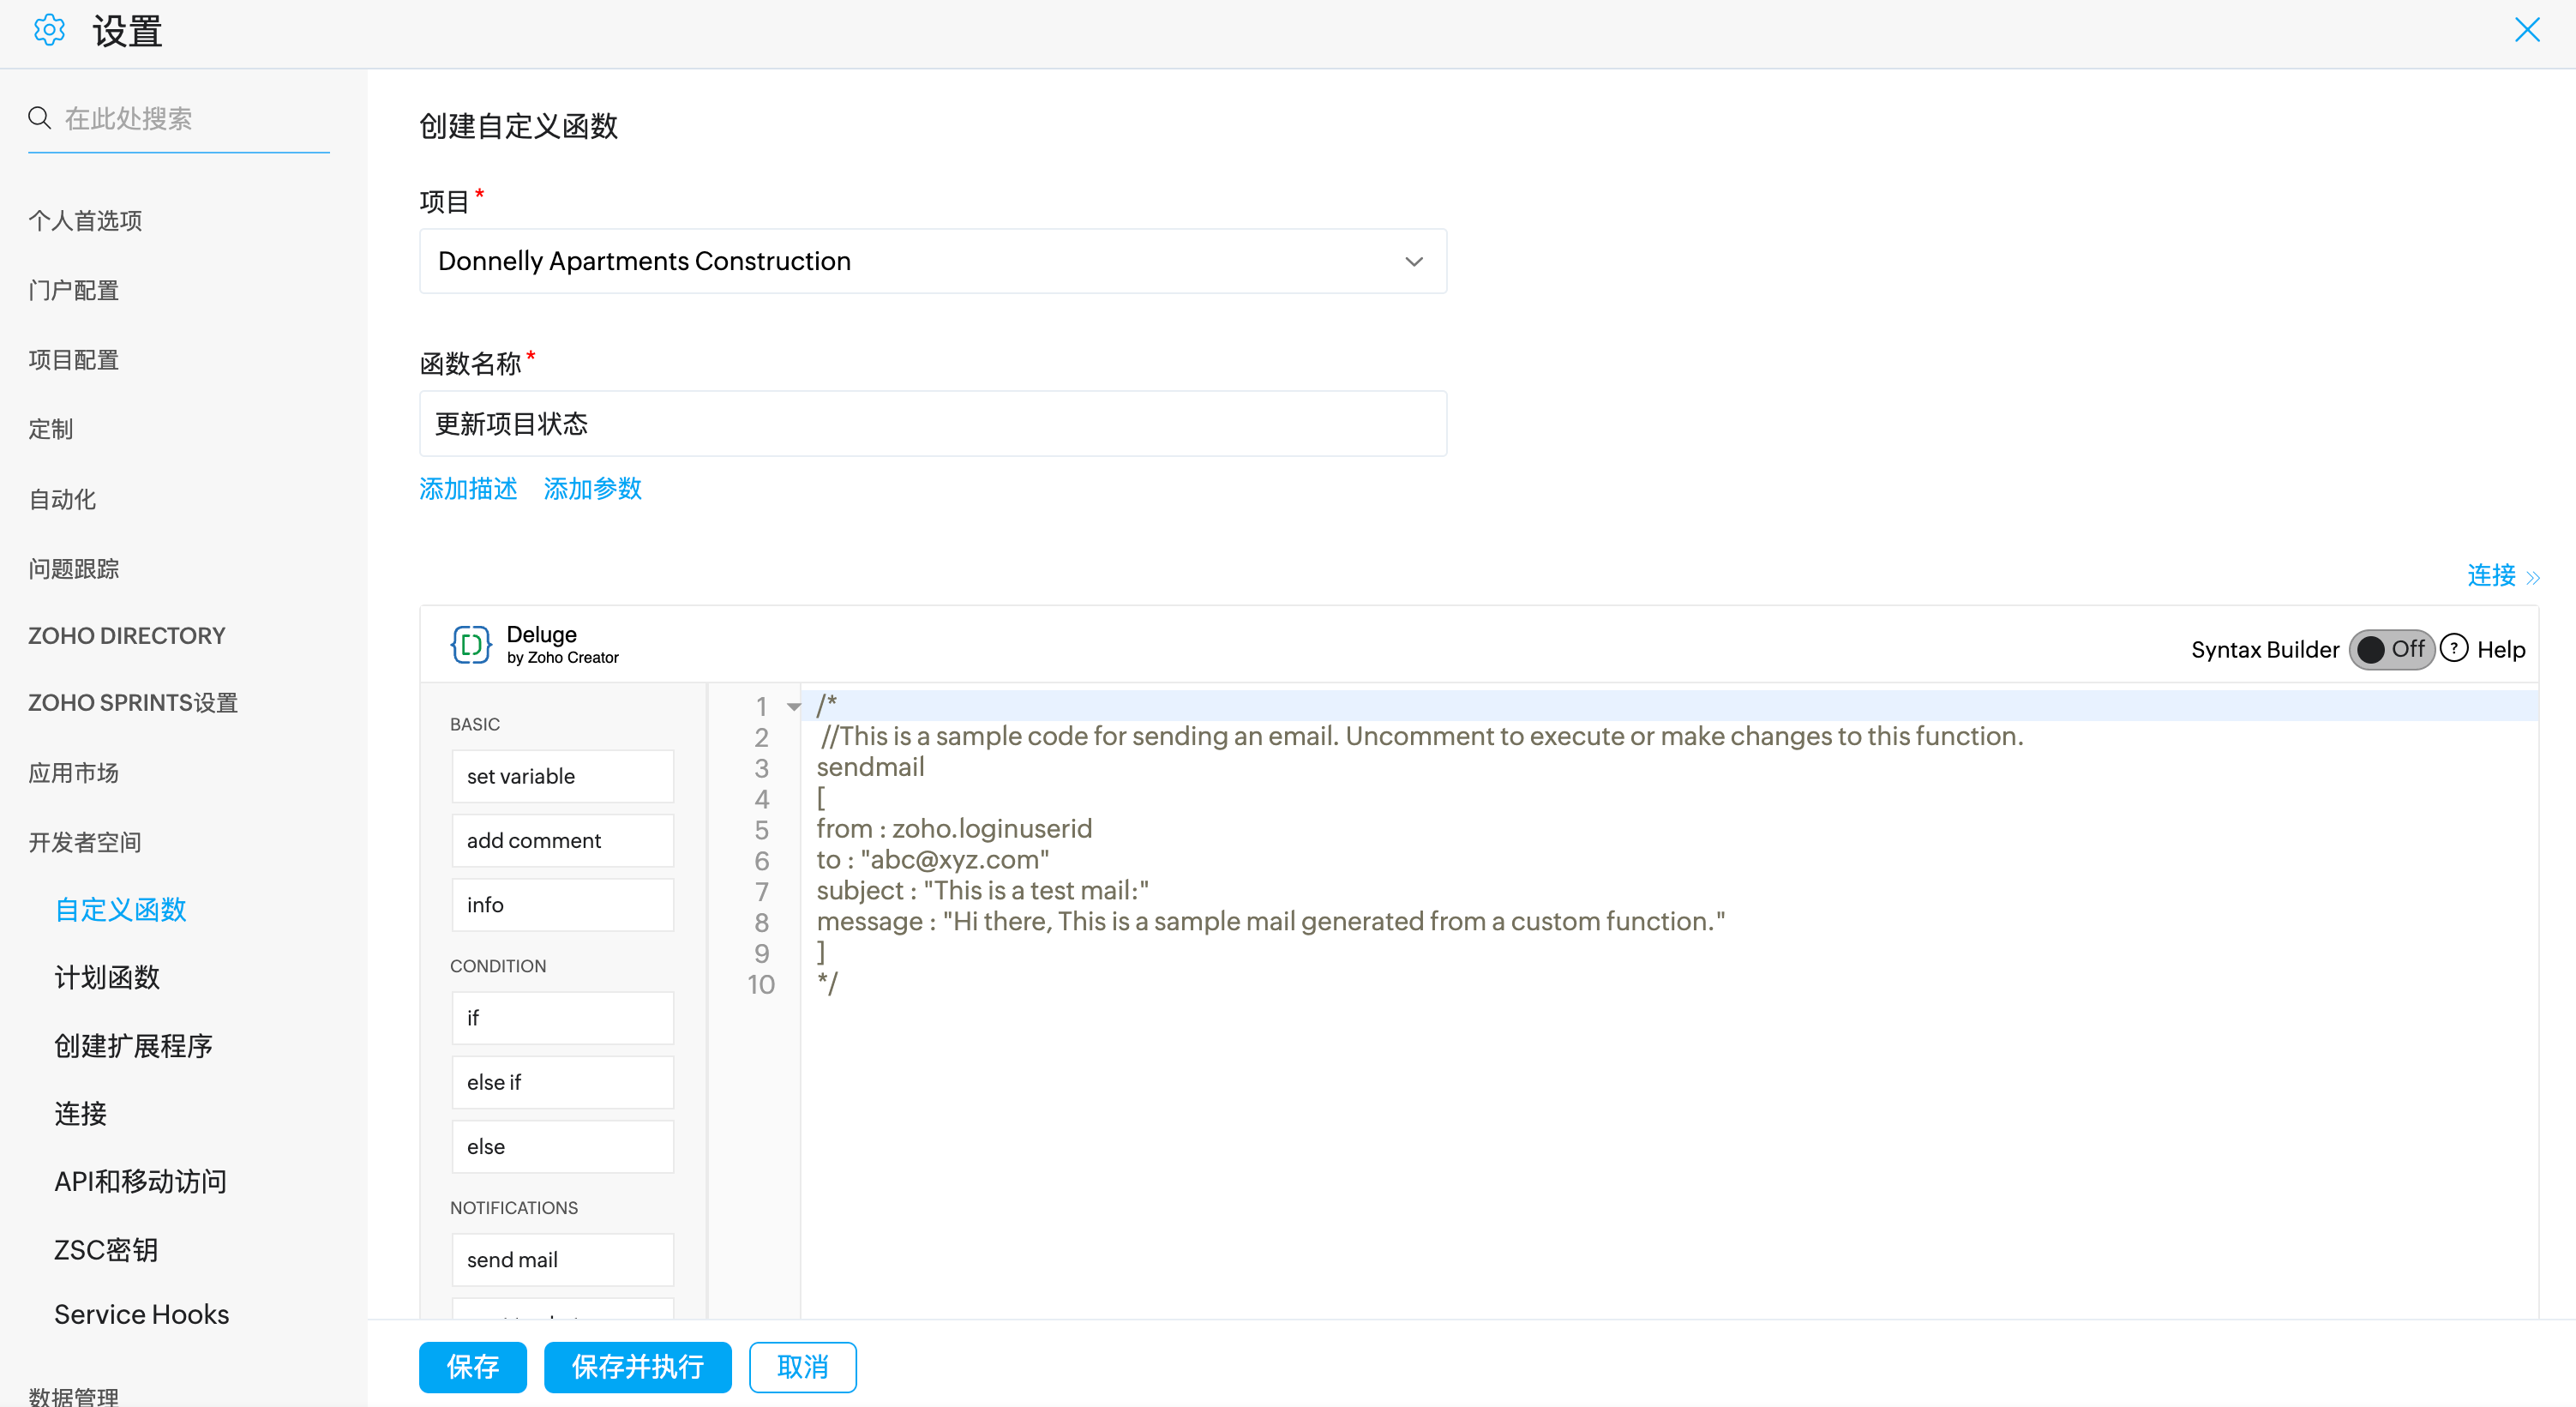
Task: Close the settings panel with X
Action: [x=2527, y=30]
